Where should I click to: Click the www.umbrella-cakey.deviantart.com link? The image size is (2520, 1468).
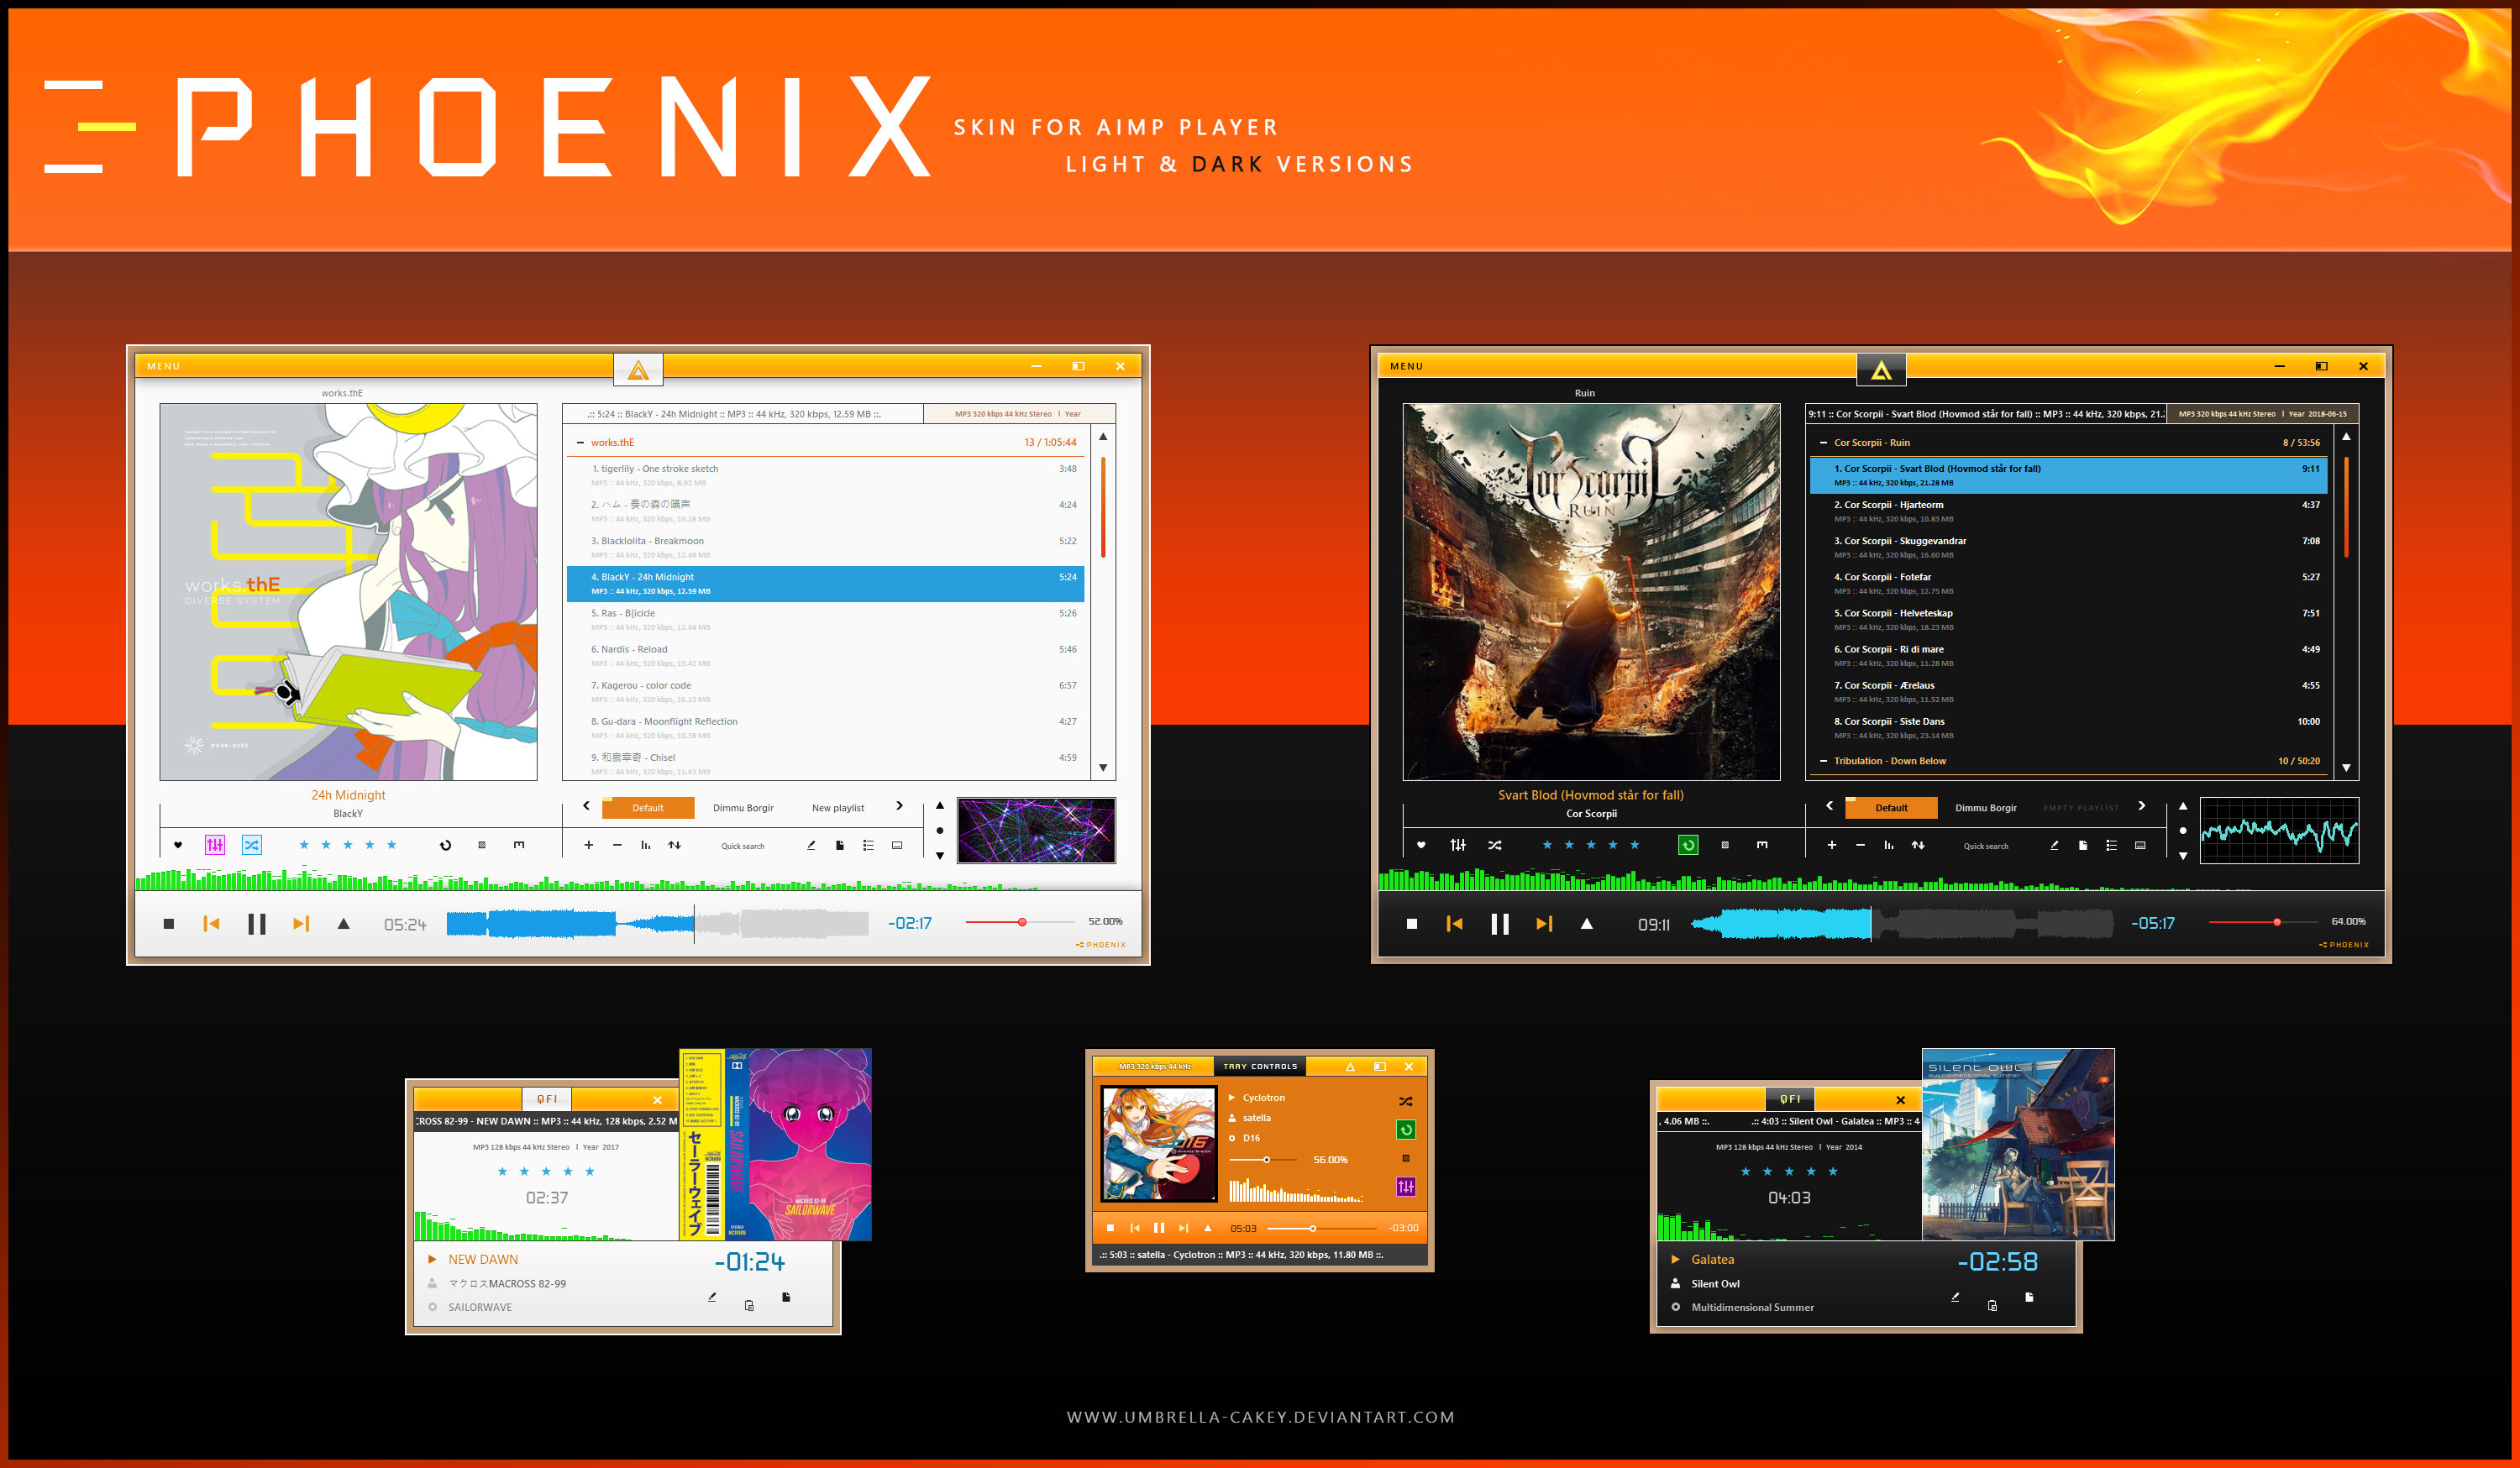(x=1260, y=1418)
